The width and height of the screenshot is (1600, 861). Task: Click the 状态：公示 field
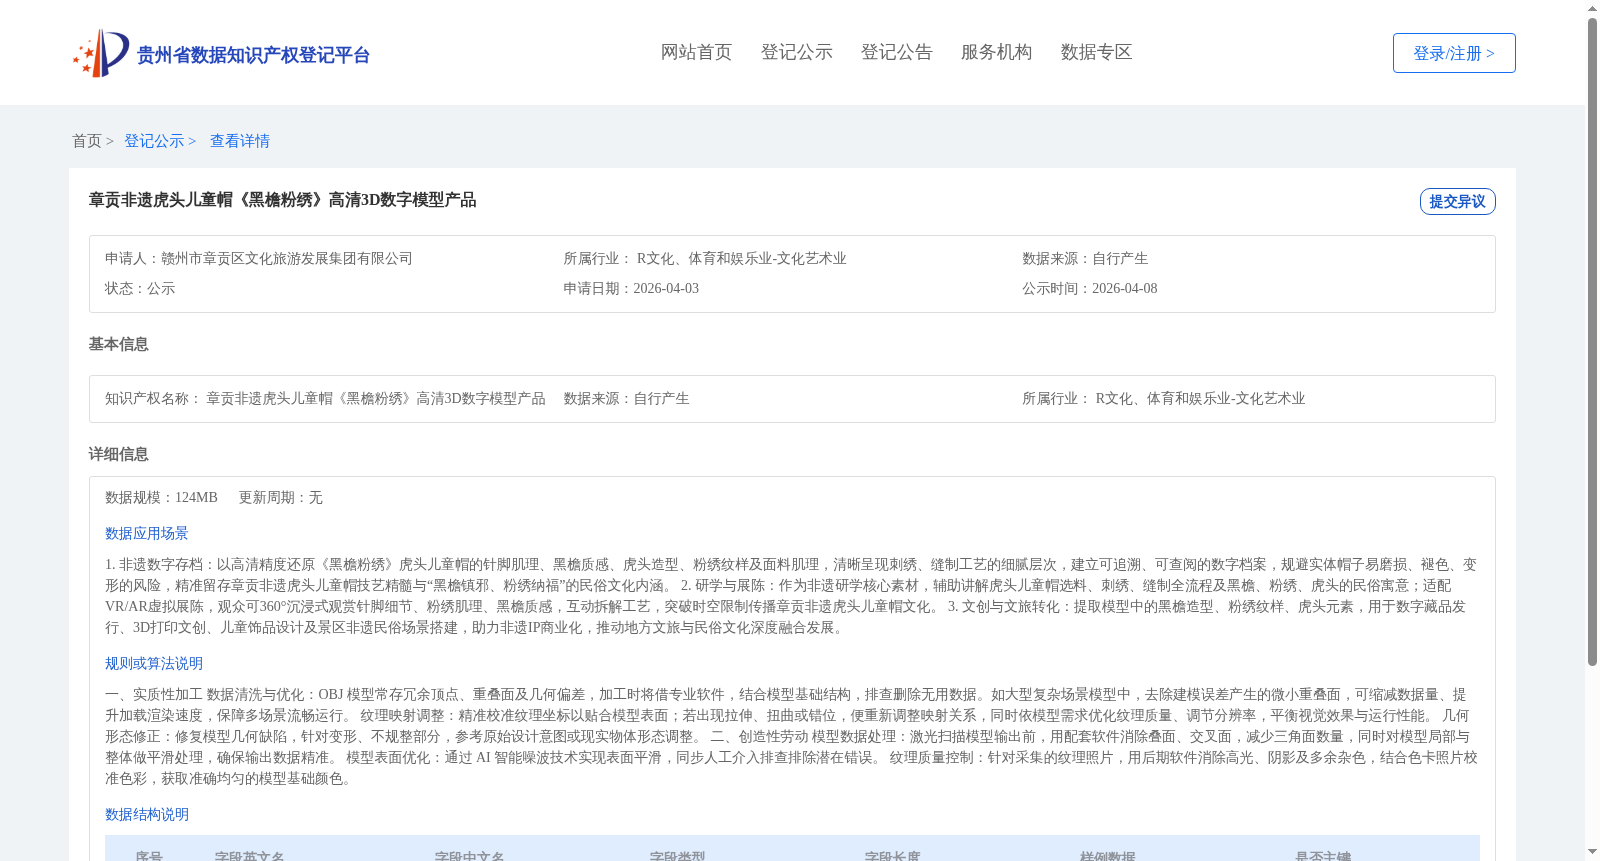pyautogui.click(x=140, y=289)
